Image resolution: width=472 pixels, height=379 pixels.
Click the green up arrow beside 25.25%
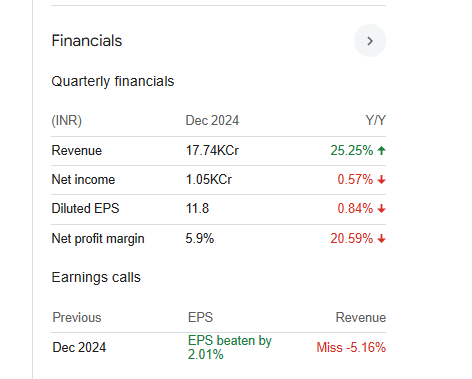[x=382, y=151]
